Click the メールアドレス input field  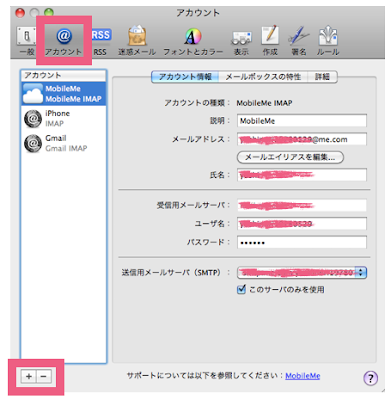[x=302, y=139]
